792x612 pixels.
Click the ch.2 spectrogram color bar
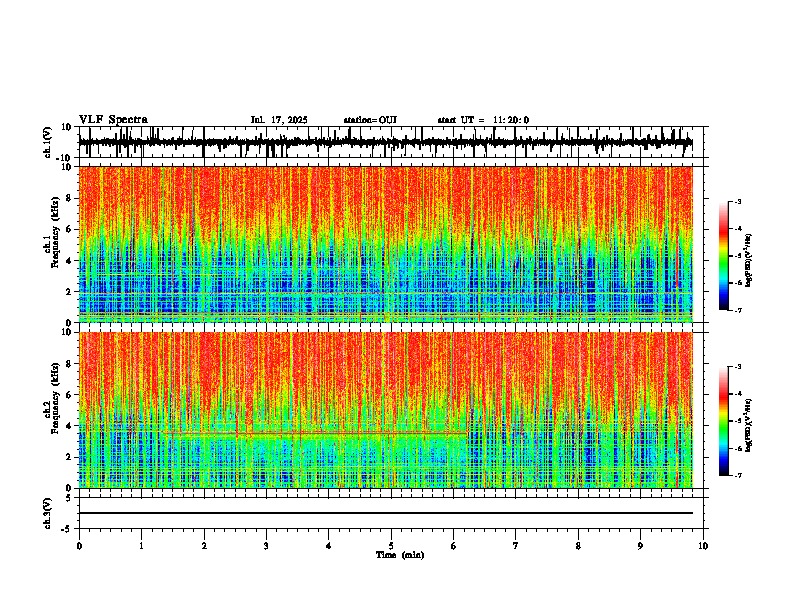pos(723,421)
